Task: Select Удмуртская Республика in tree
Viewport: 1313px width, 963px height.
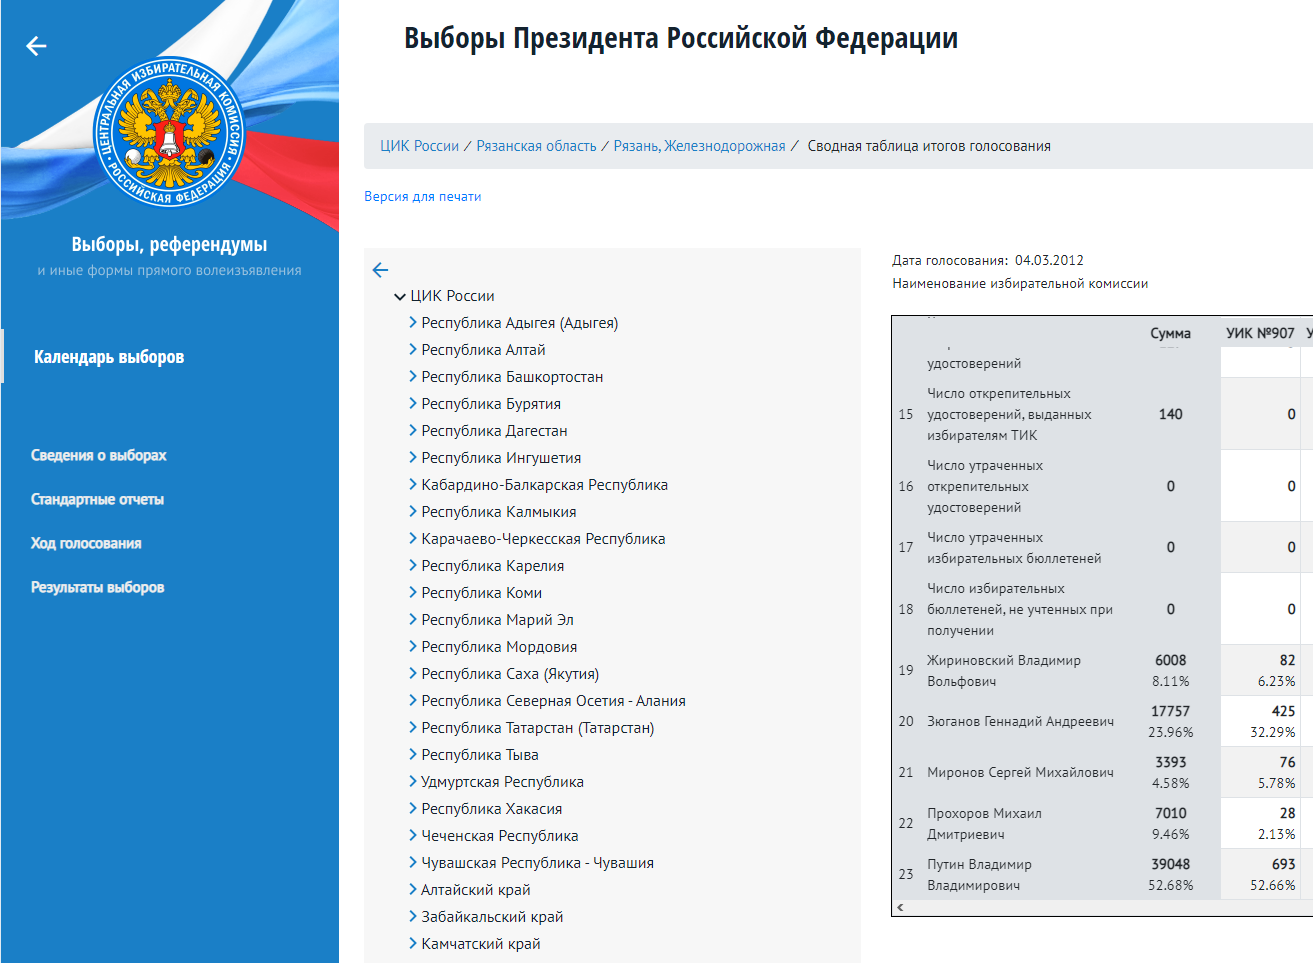Action: [x=502, y=782]
